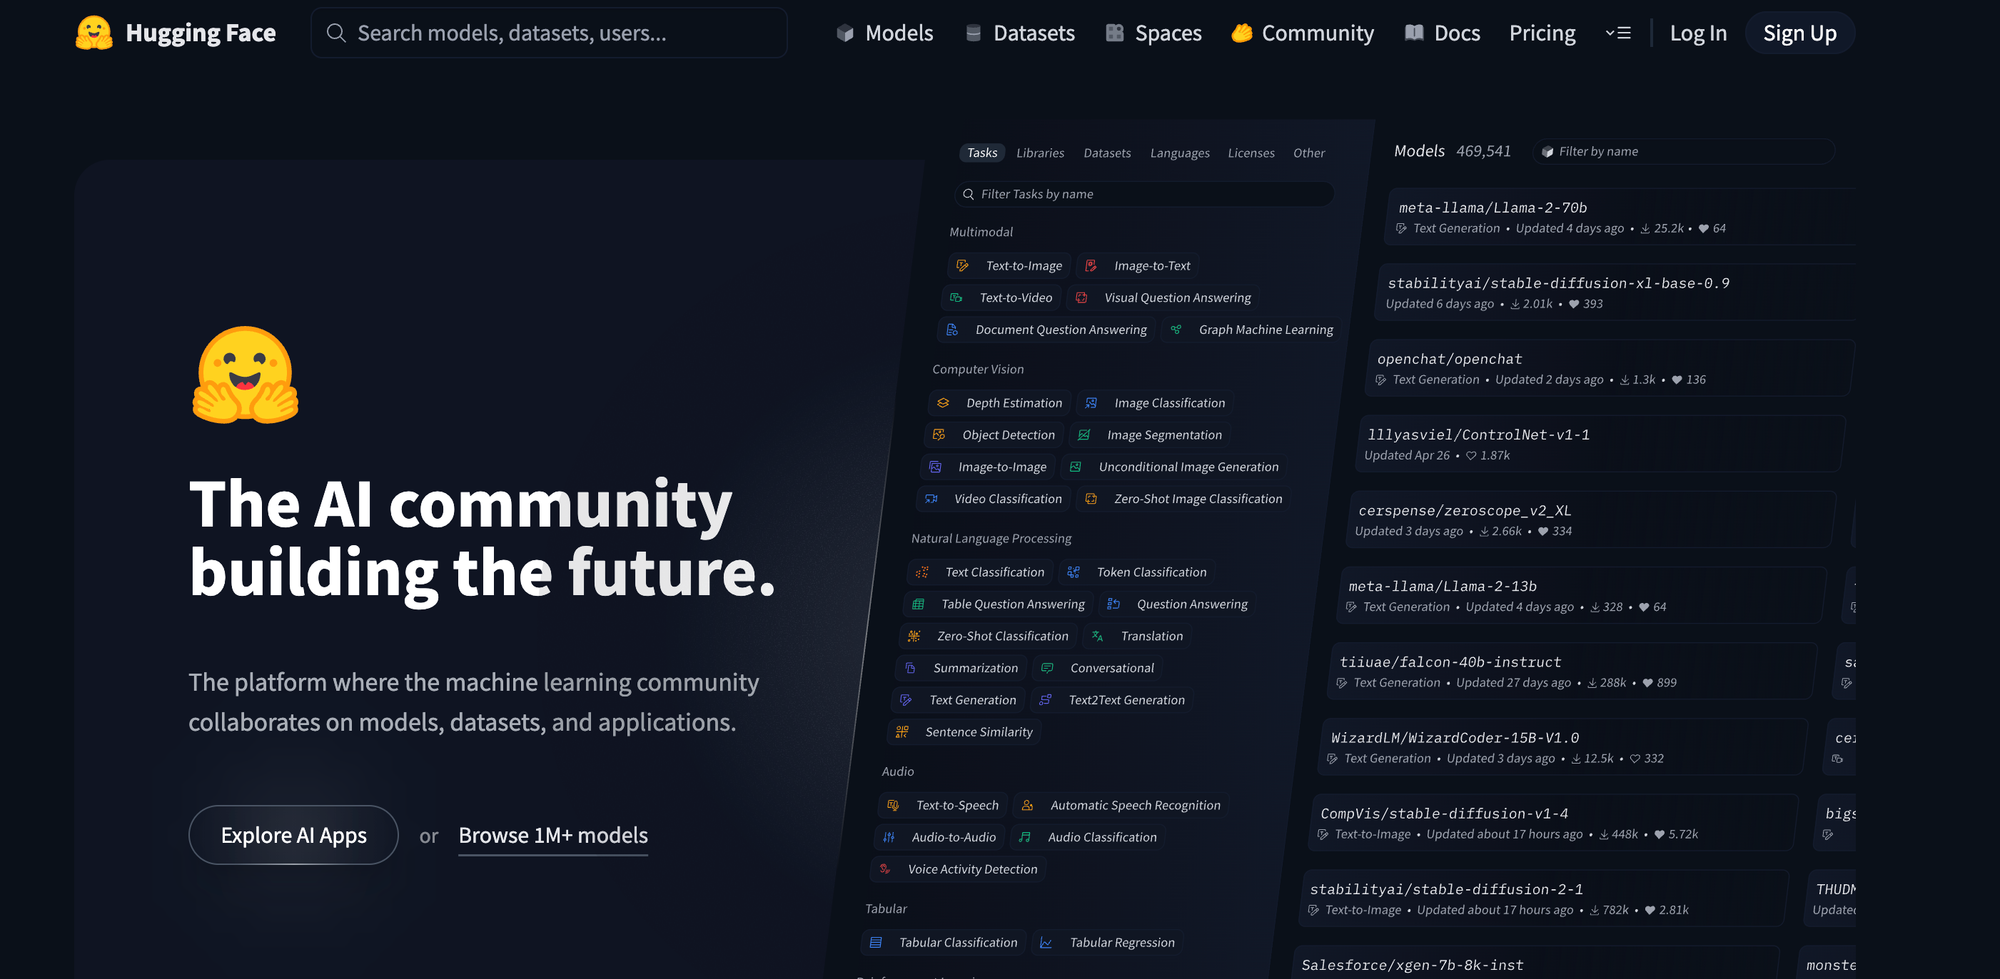Click the Image Classification icon
2000x979 pixels.
(1091, 403)
